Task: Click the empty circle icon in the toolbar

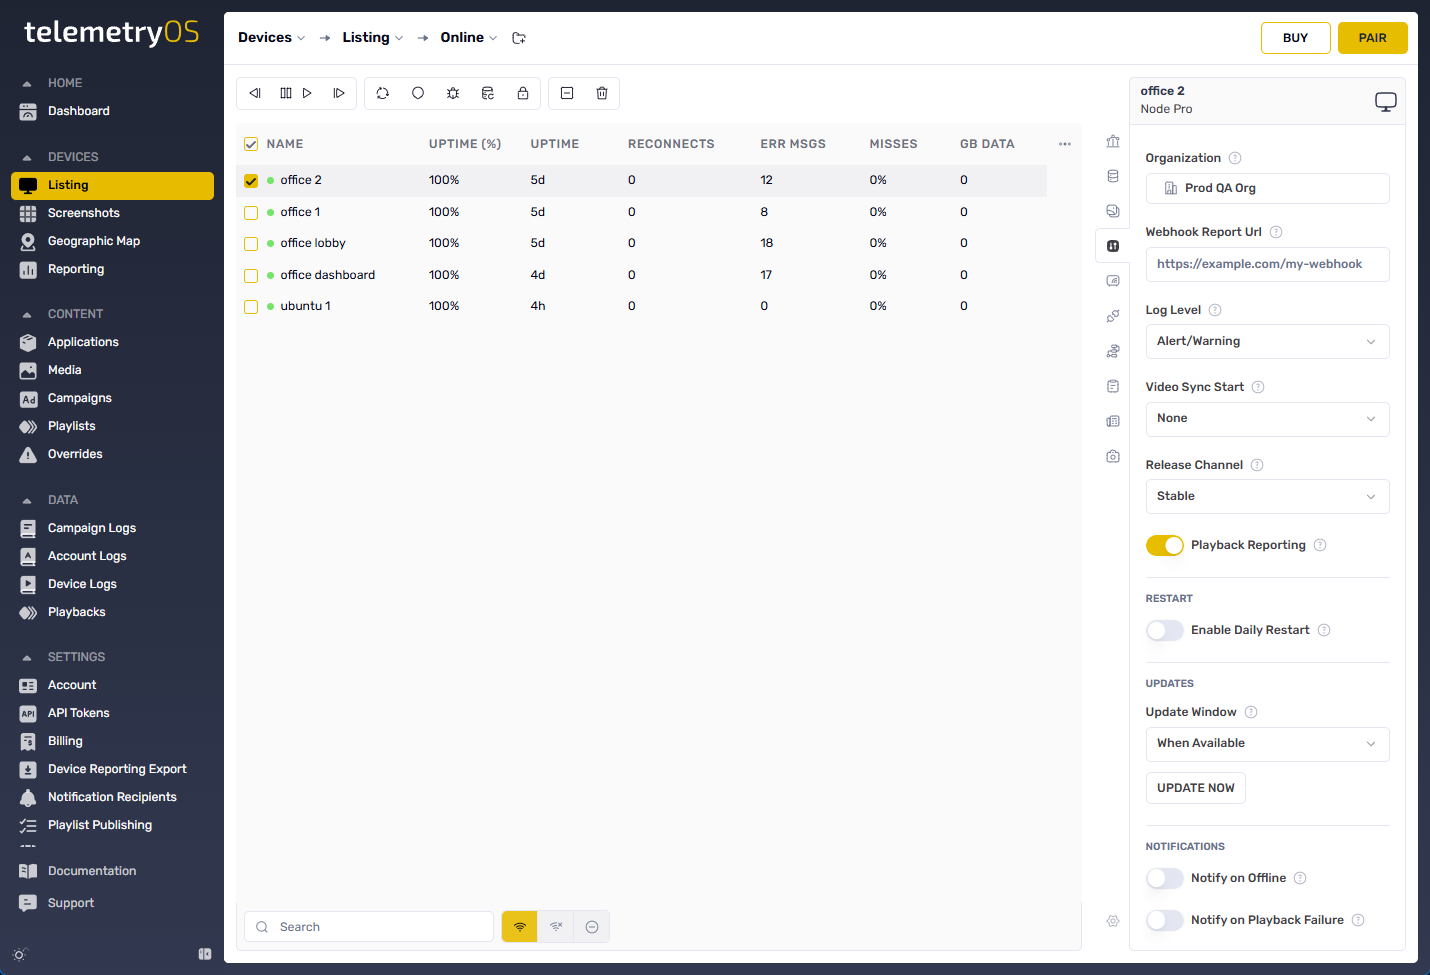Action: 418,93
